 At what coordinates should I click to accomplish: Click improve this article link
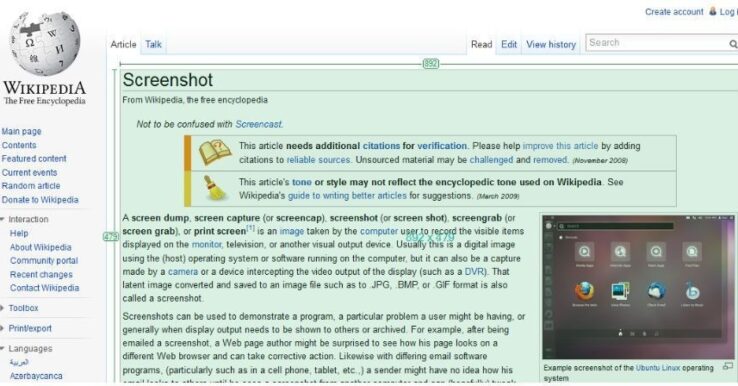click(x=560, y=146)
